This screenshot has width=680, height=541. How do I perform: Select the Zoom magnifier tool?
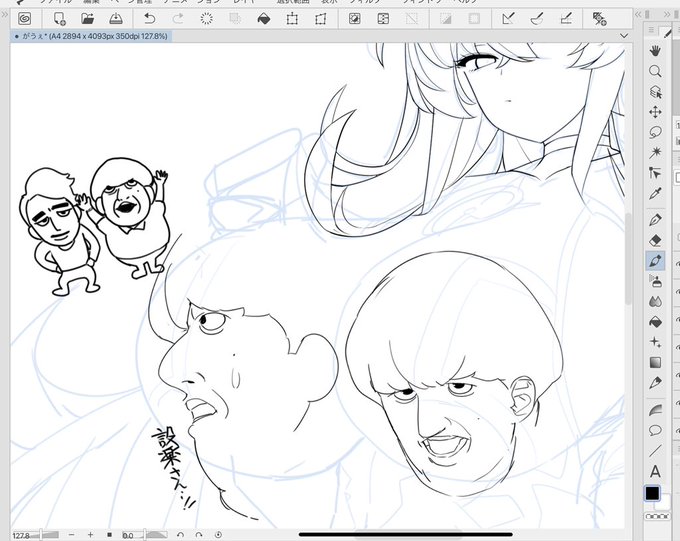(x=655, y=71)
